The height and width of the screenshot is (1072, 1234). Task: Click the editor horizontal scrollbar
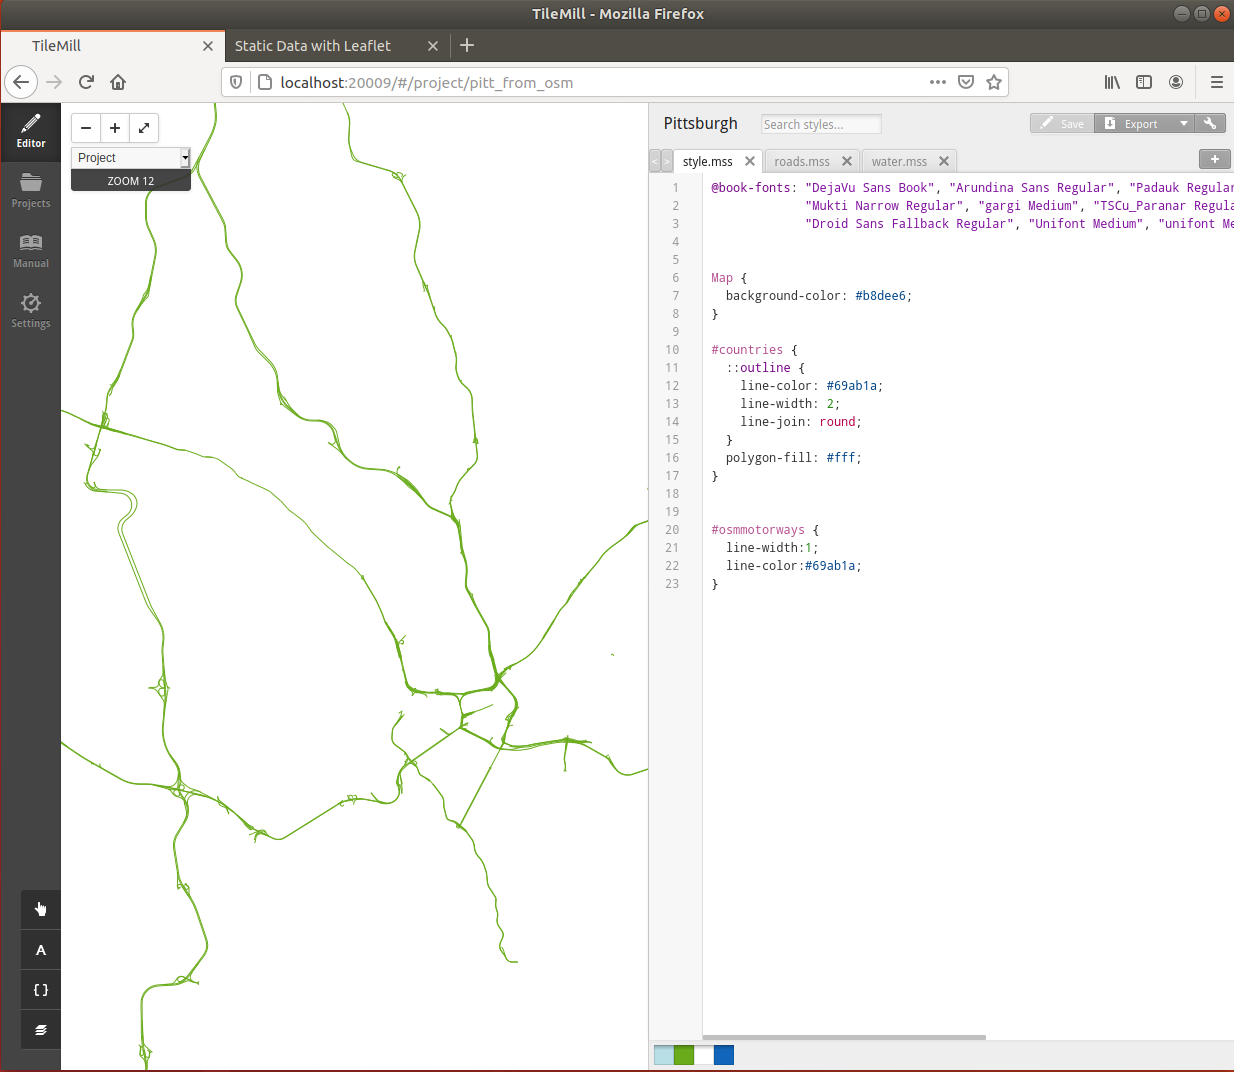844,1037
